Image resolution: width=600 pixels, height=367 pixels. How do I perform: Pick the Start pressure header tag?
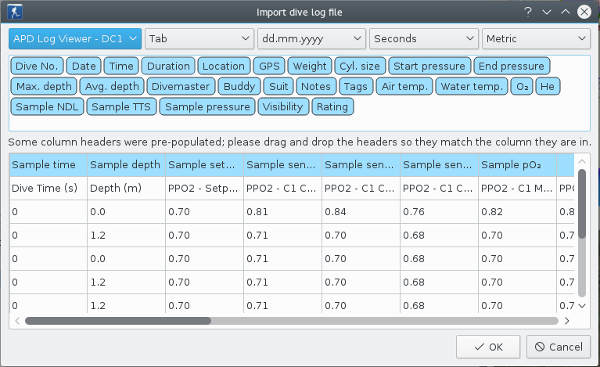click(429, 66)
